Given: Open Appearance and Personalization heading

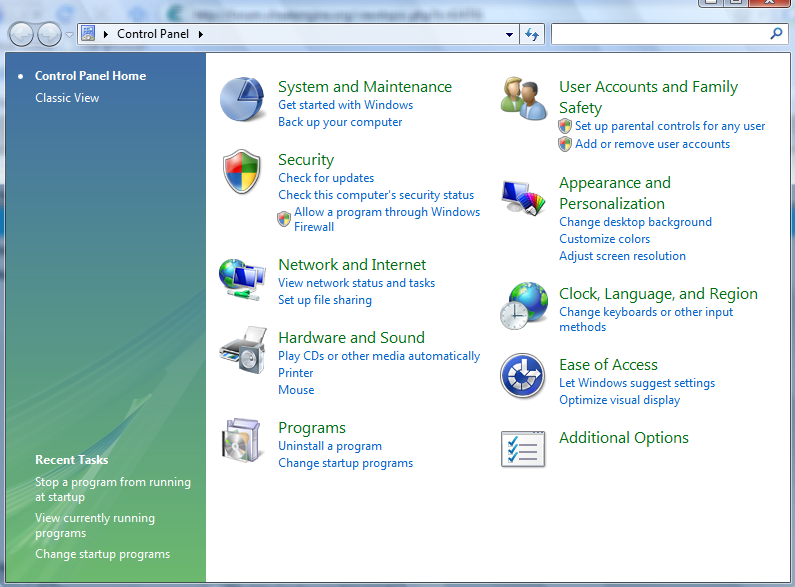Looking at the screenshot, I should pyautogui.click(x=615, y=193).
